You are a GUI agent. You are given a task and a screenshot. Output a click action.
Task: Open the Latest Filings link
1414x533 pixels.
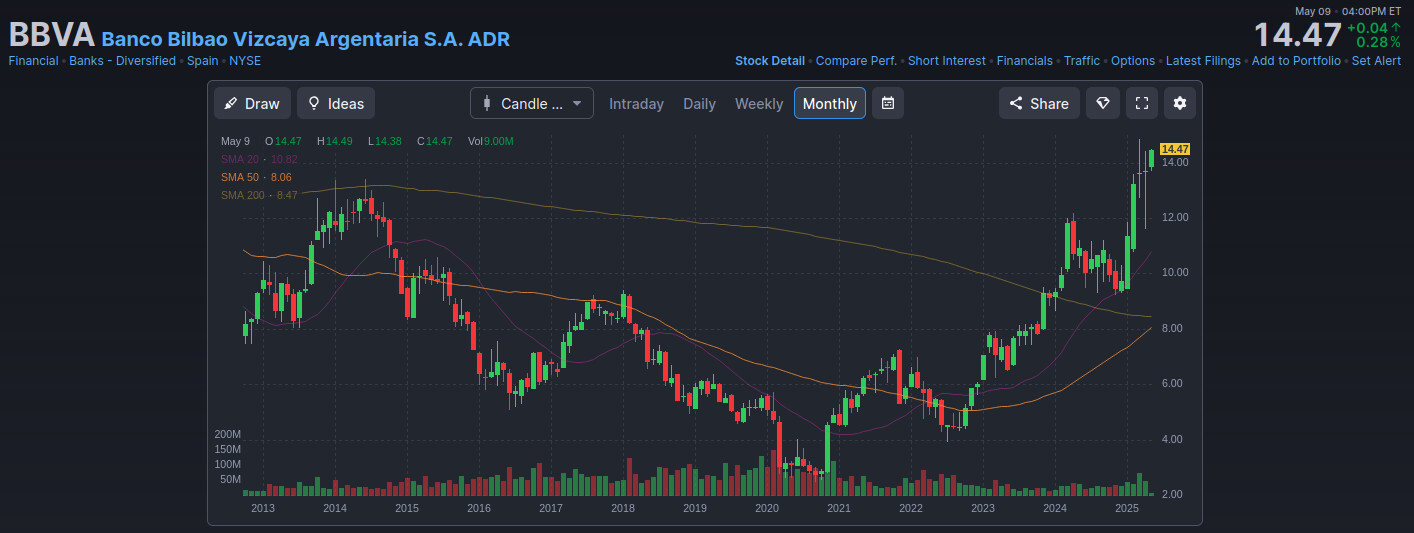(1203, 61)
